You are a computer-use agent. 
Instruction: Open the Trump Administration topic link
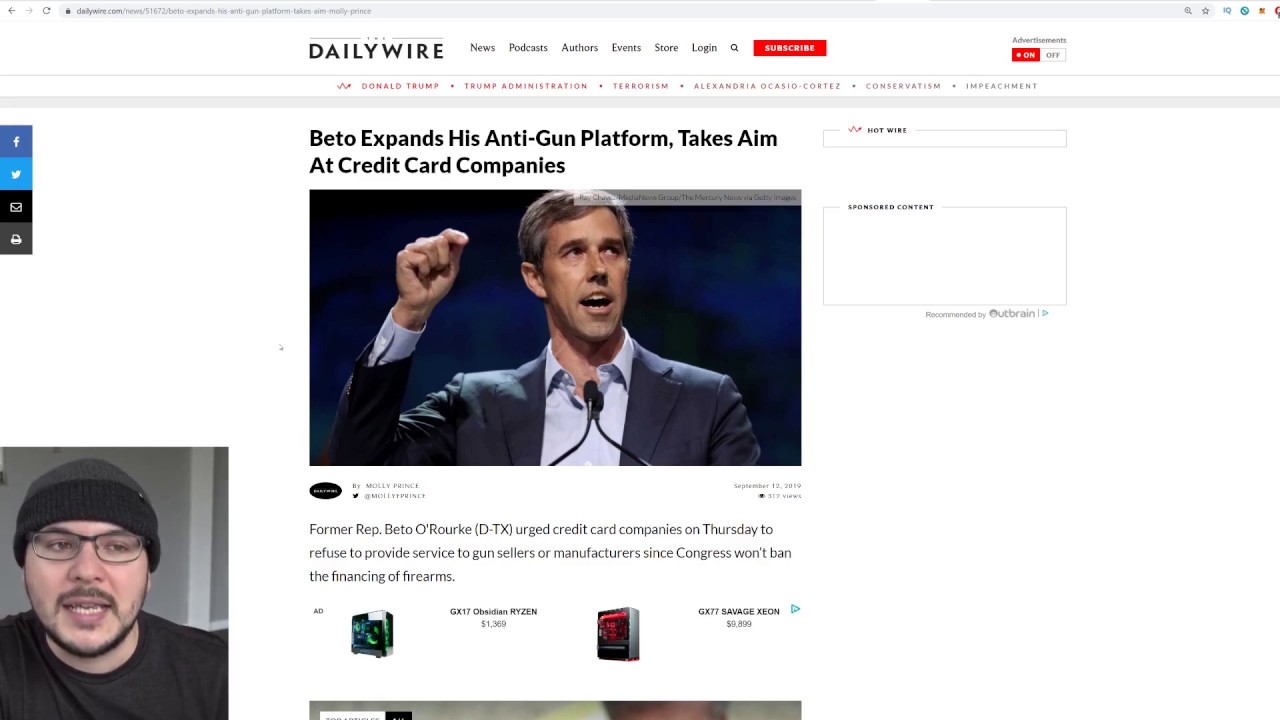click(x=526, y=86)
